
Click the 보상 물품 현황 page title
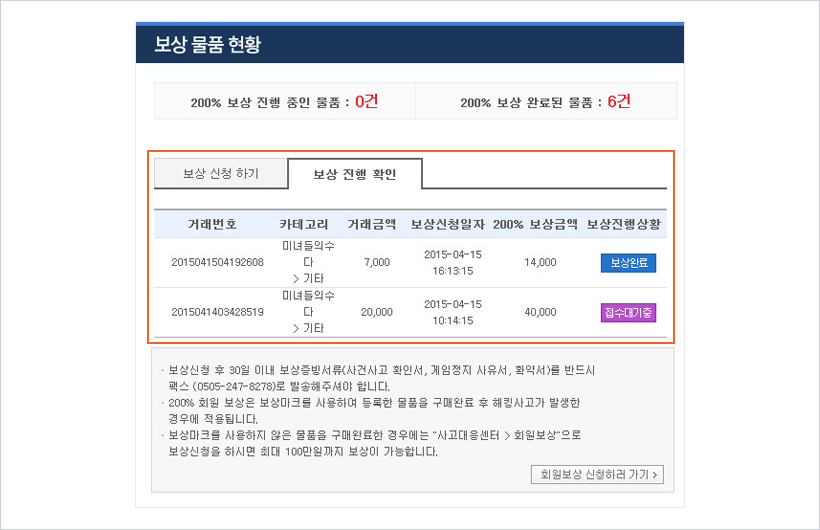click(x=208, y=45)
